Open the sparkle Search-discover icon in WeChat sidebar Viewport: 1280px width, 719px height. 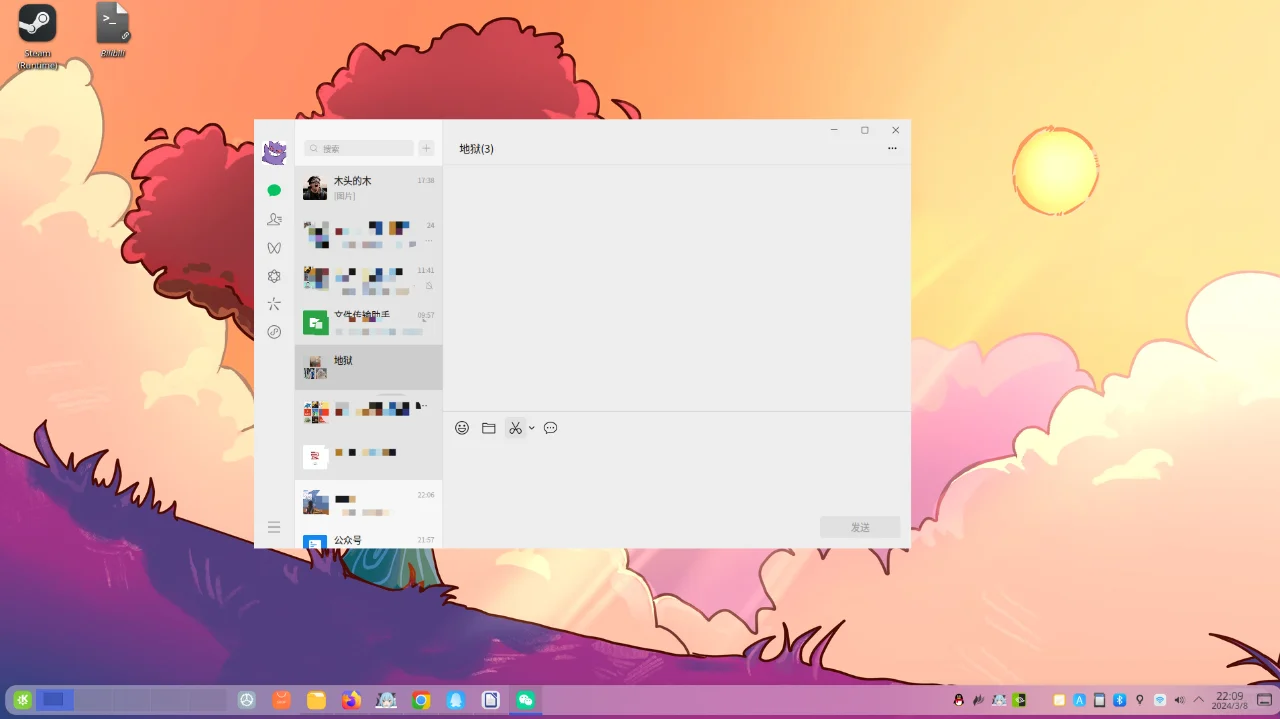pos(274,304)
